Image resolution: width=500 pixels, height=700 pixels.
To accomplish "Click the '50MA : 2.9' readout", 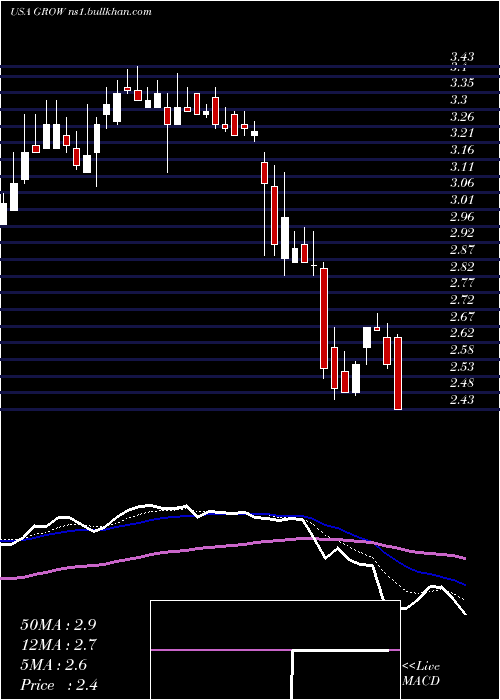I will point(58,625).
